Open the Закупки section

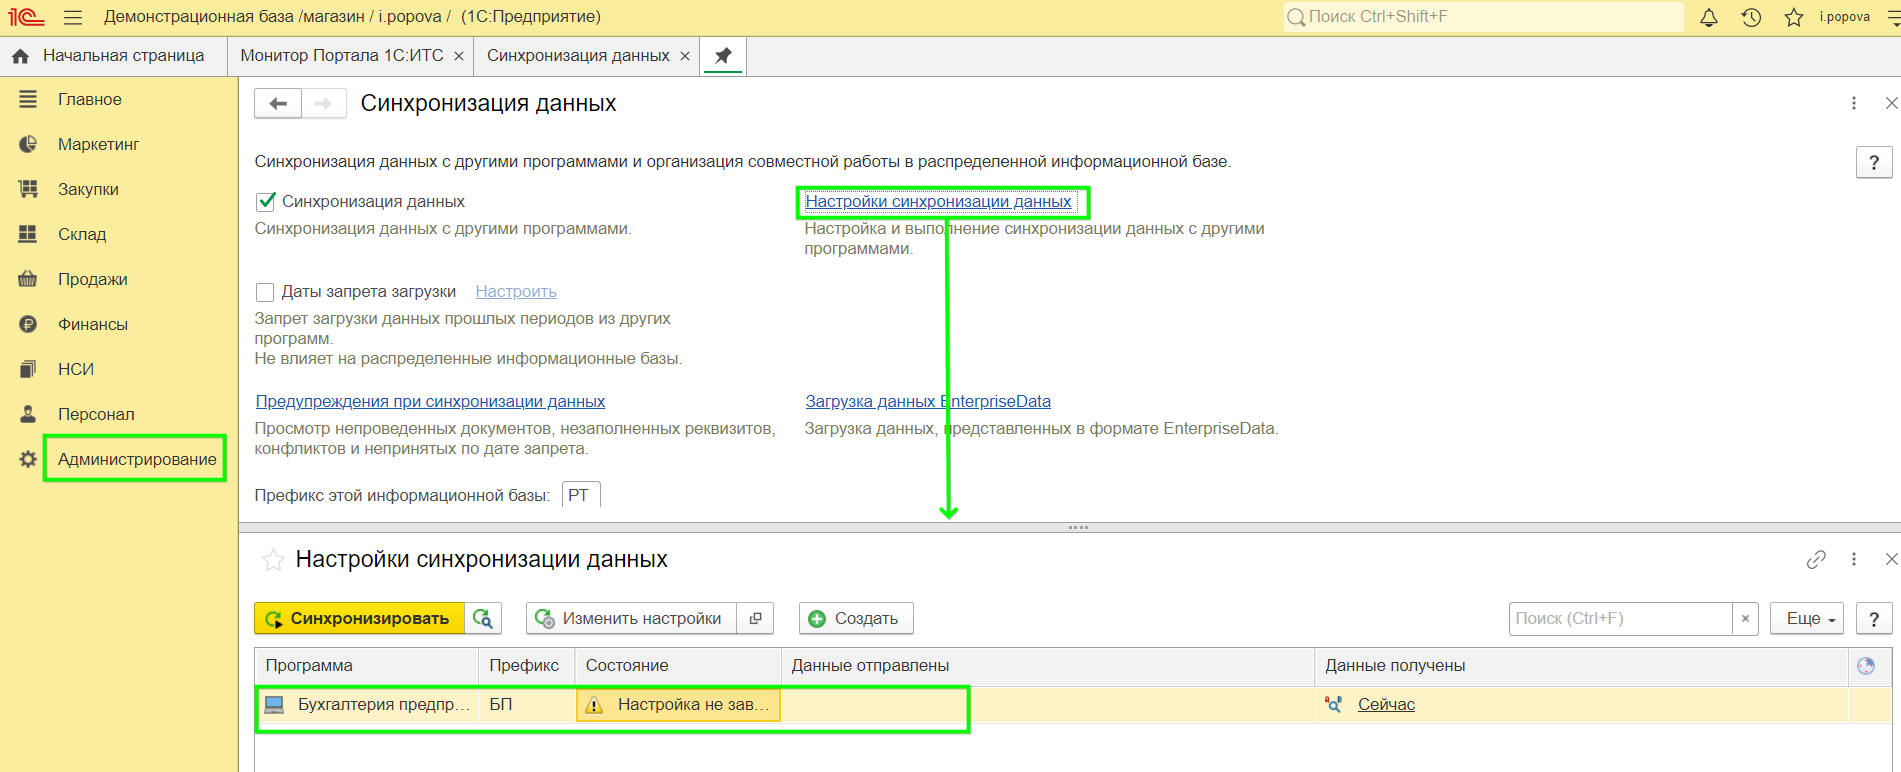click(x=88, y=189)
